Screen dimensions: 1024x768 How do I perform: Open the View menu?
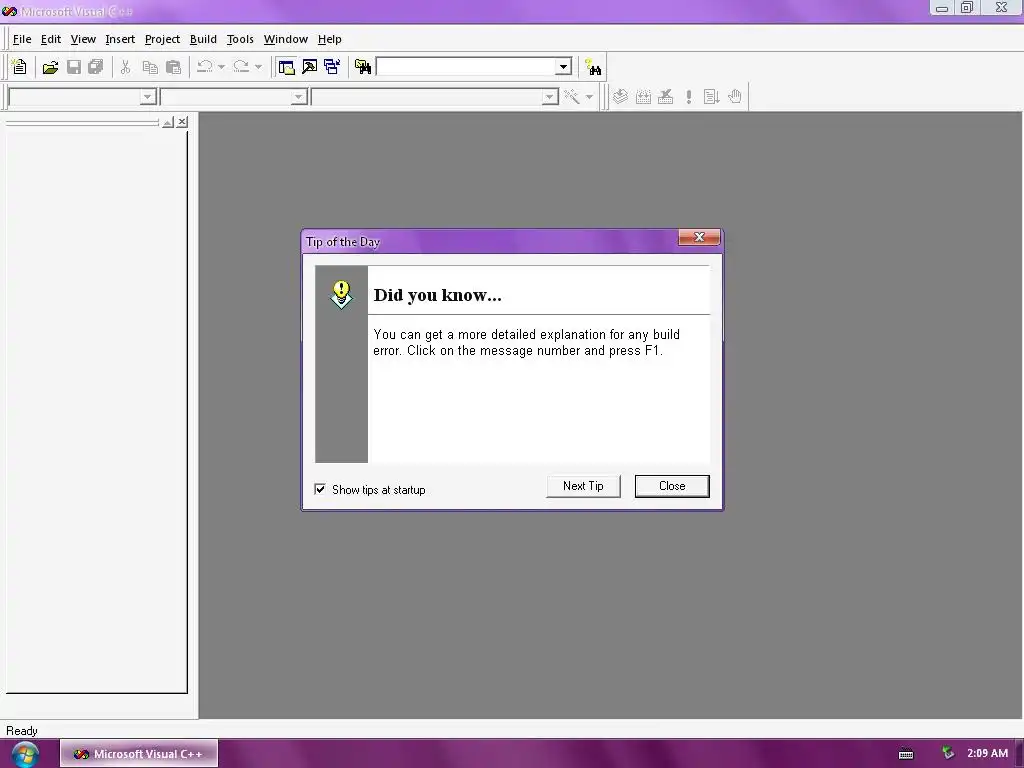tap(83, 39)
